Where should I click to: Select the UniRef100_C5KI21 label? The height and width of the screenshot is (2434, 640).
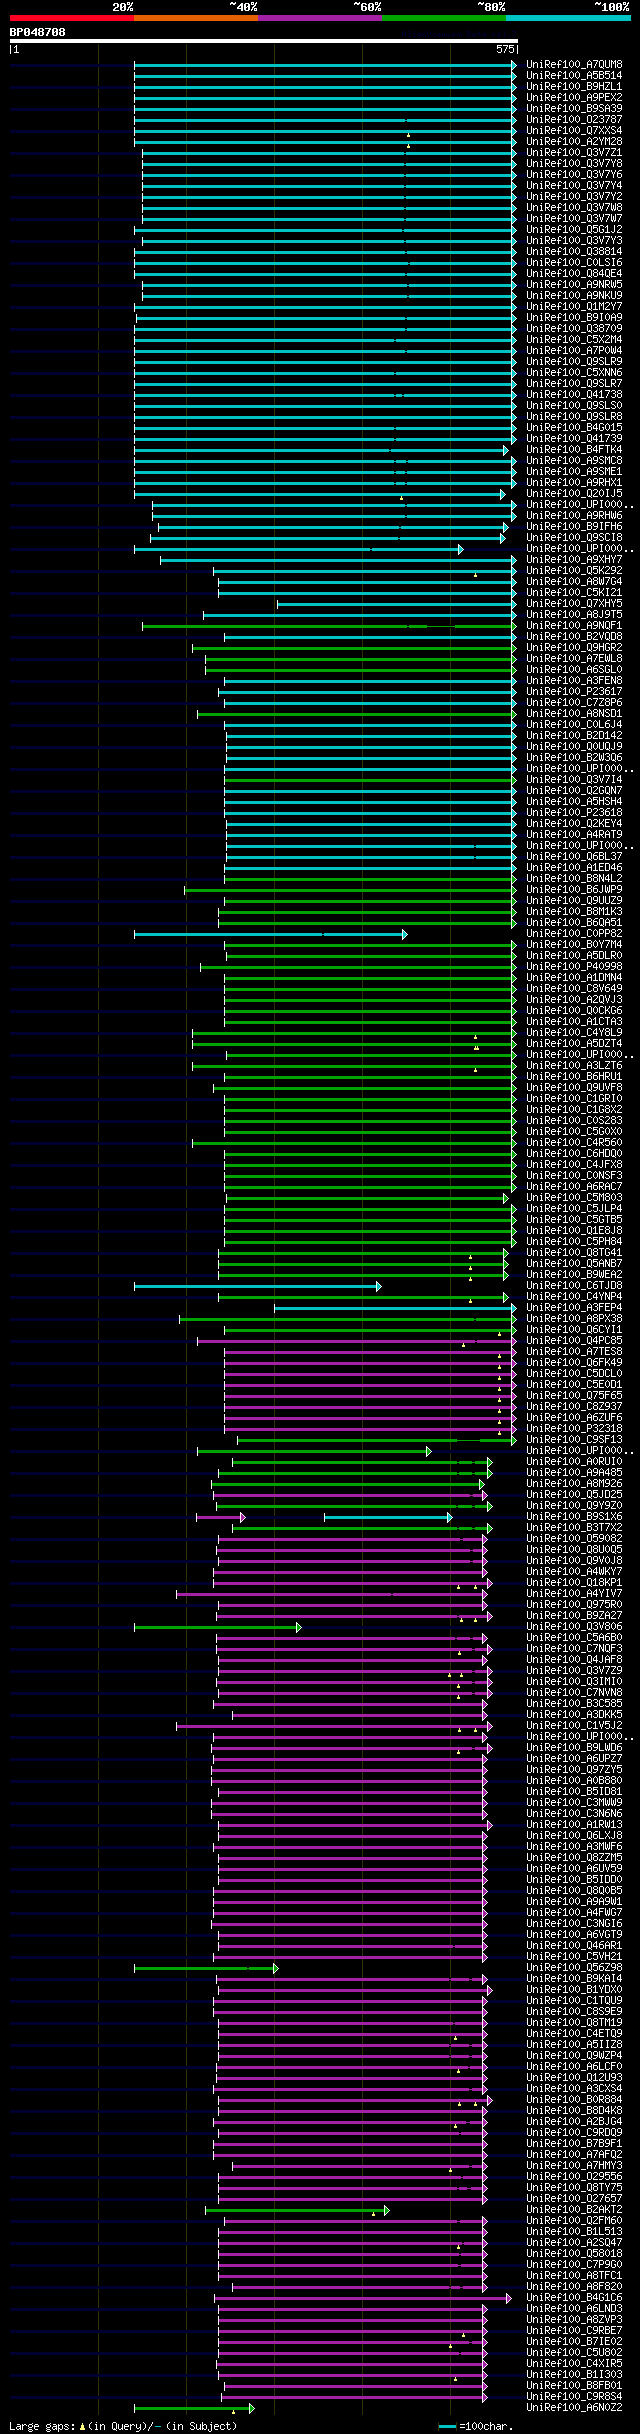point(574,593)
